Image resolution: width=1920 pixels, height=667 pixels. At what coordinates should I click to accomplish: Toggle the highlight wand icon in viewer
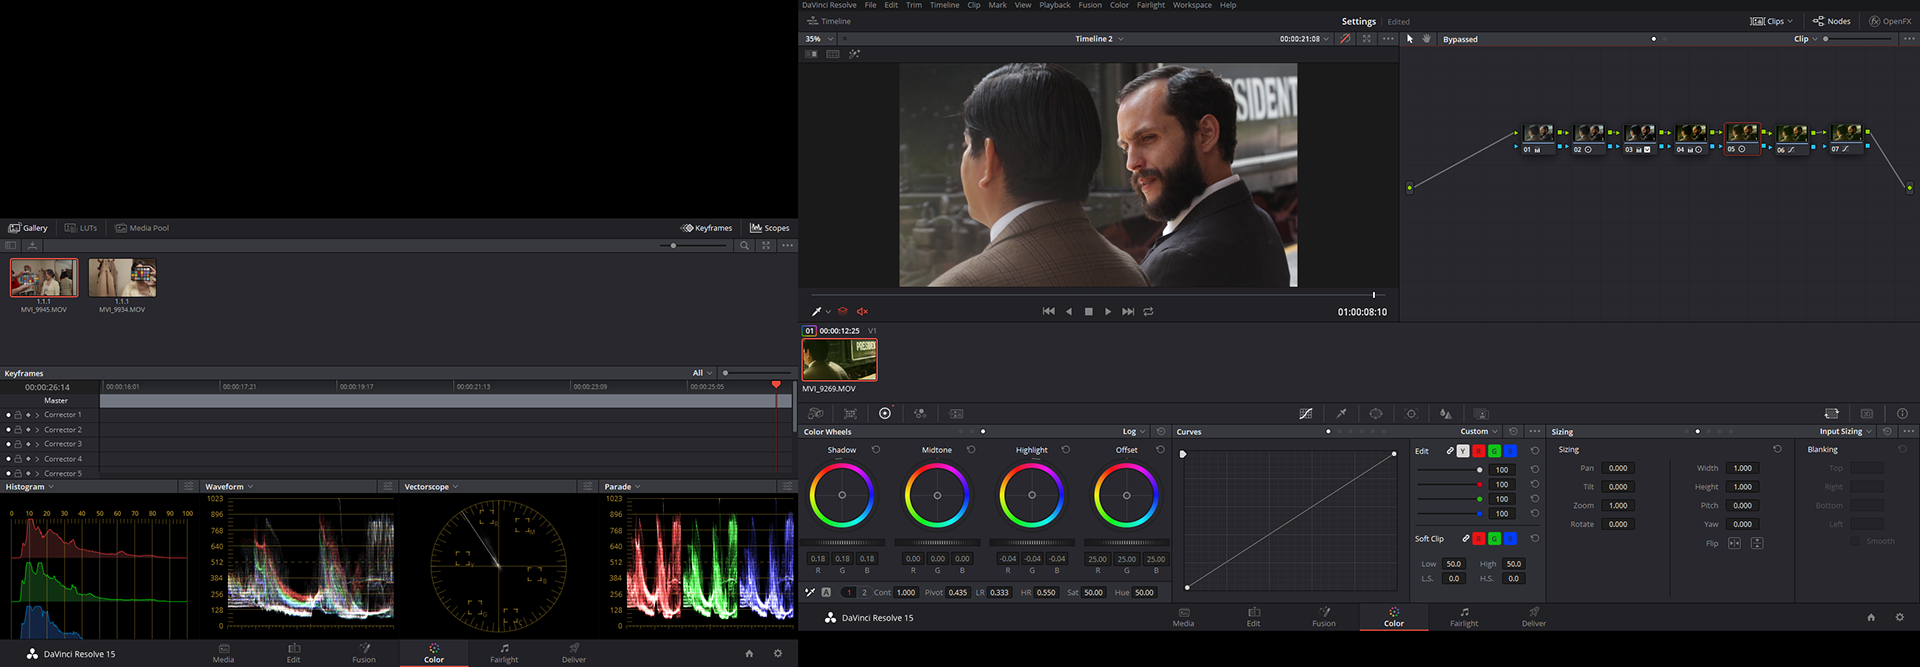[854, 54]
